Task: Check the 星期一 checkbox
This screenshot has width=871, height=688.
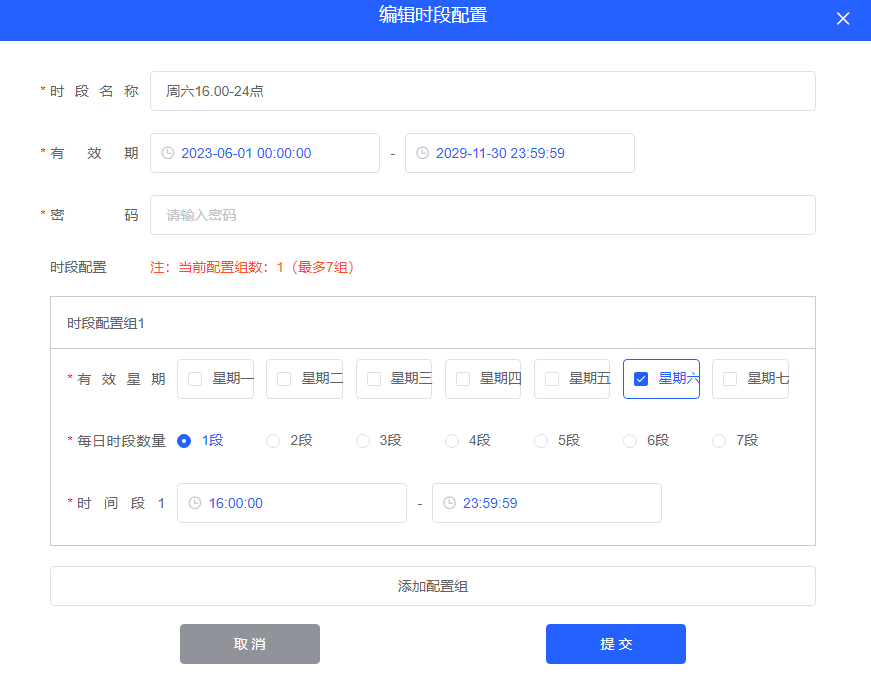Action: point(195,379)
